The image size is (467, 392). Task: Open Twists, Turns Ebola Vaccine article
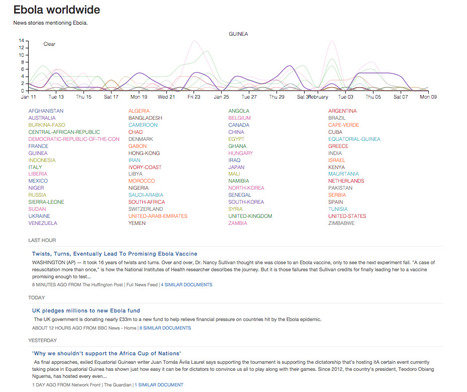coord(114,254)
